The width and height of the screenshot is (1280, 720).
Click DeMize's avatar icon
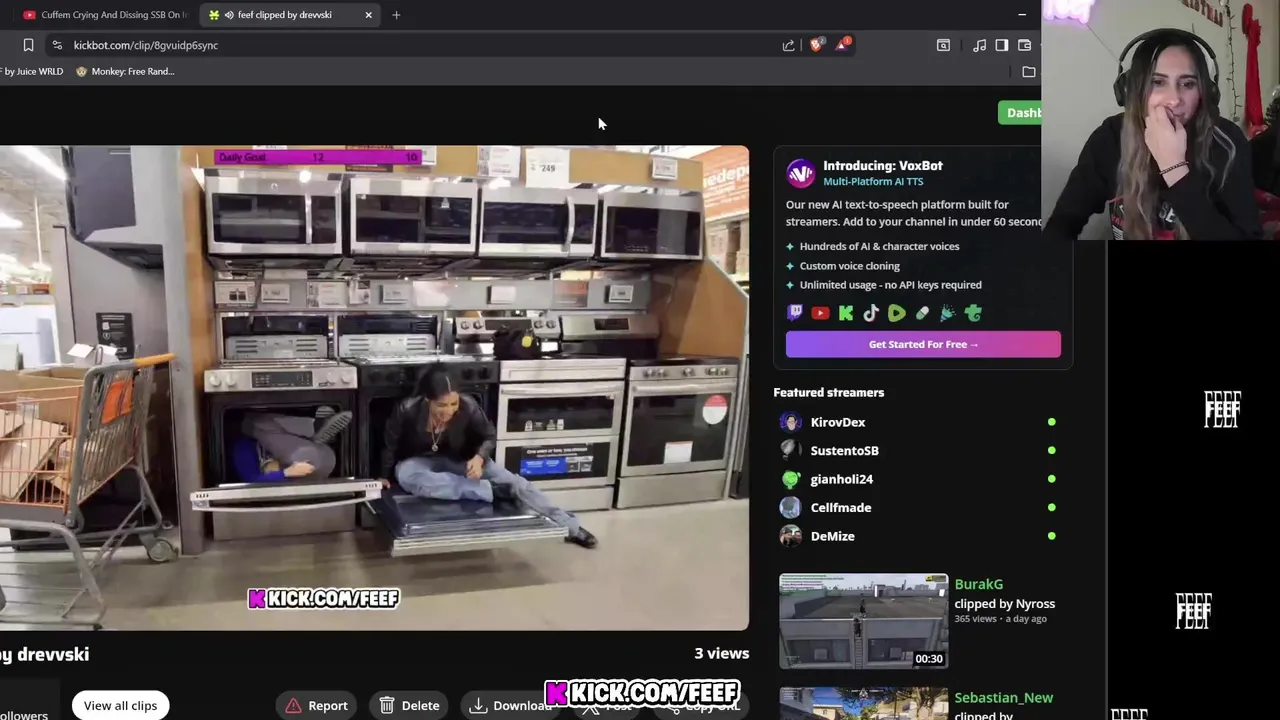pyautogui.click(x=791, y=536)
